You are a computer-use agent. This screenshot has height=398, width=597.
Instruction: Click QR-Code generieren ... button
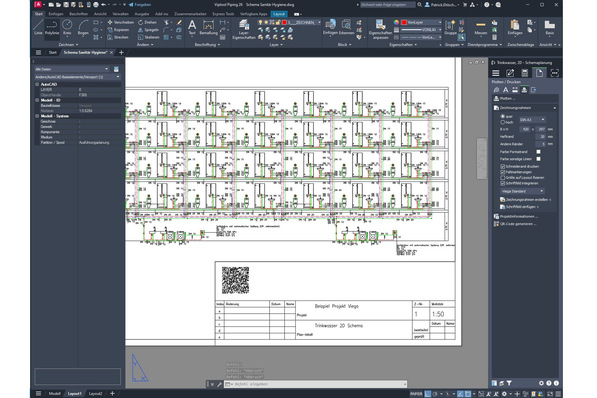(x=515, y=224)
